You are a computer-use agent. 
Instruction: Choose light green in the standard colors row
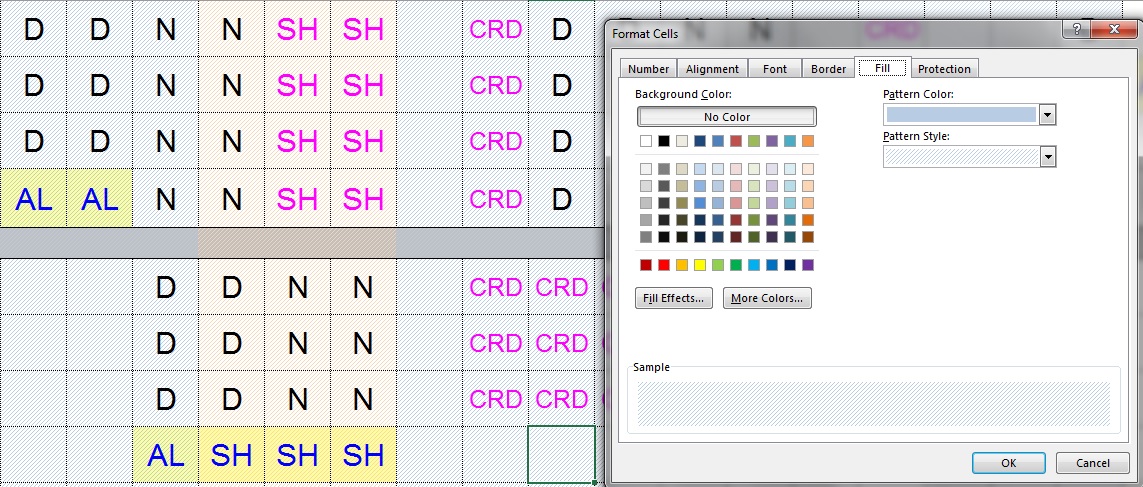(x=718, y=265)
